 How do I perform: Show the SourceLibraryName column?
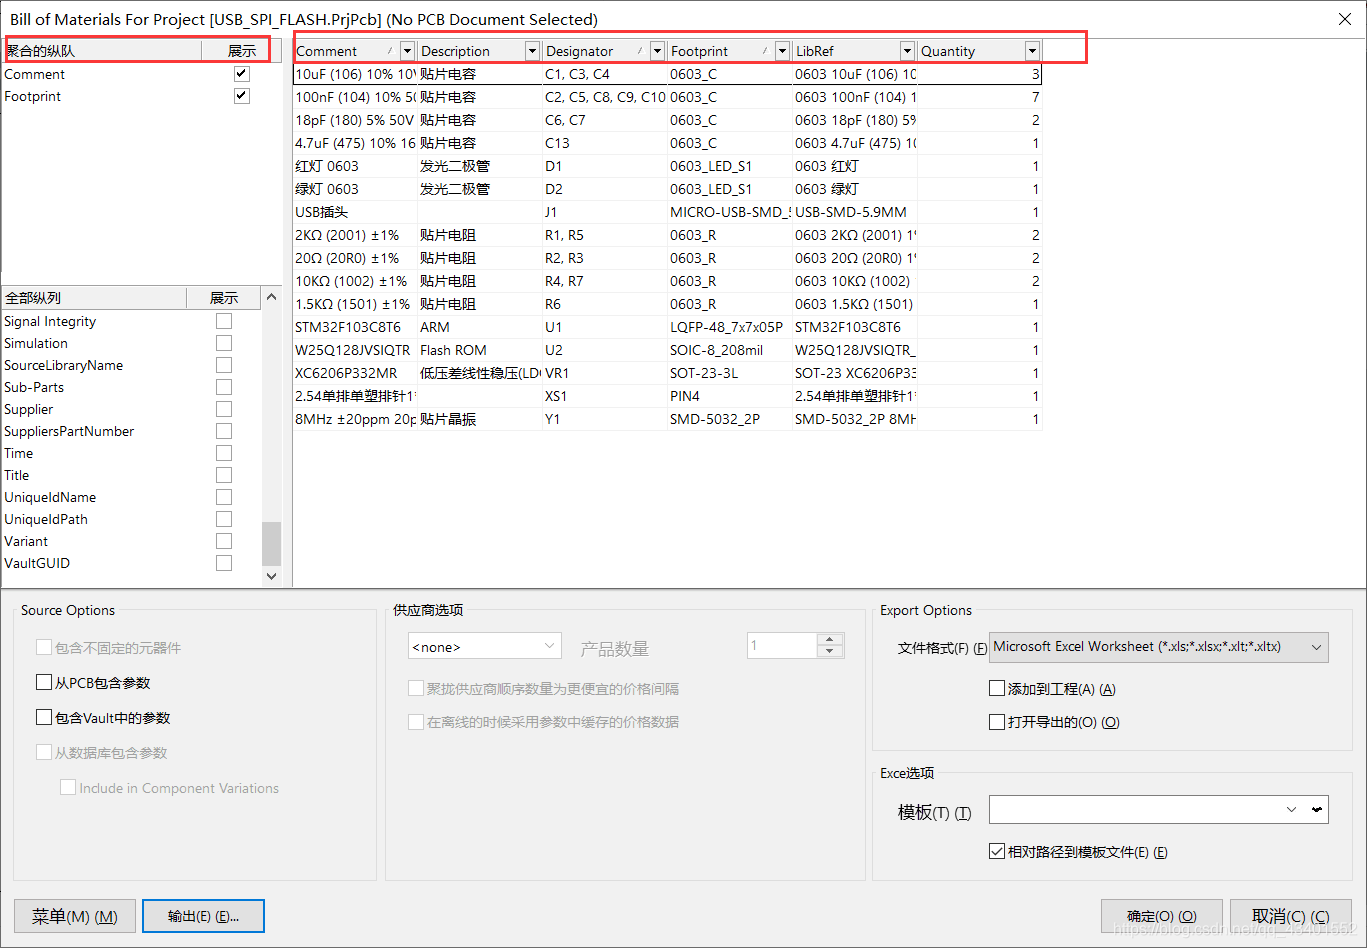click(x=224, y=365)
